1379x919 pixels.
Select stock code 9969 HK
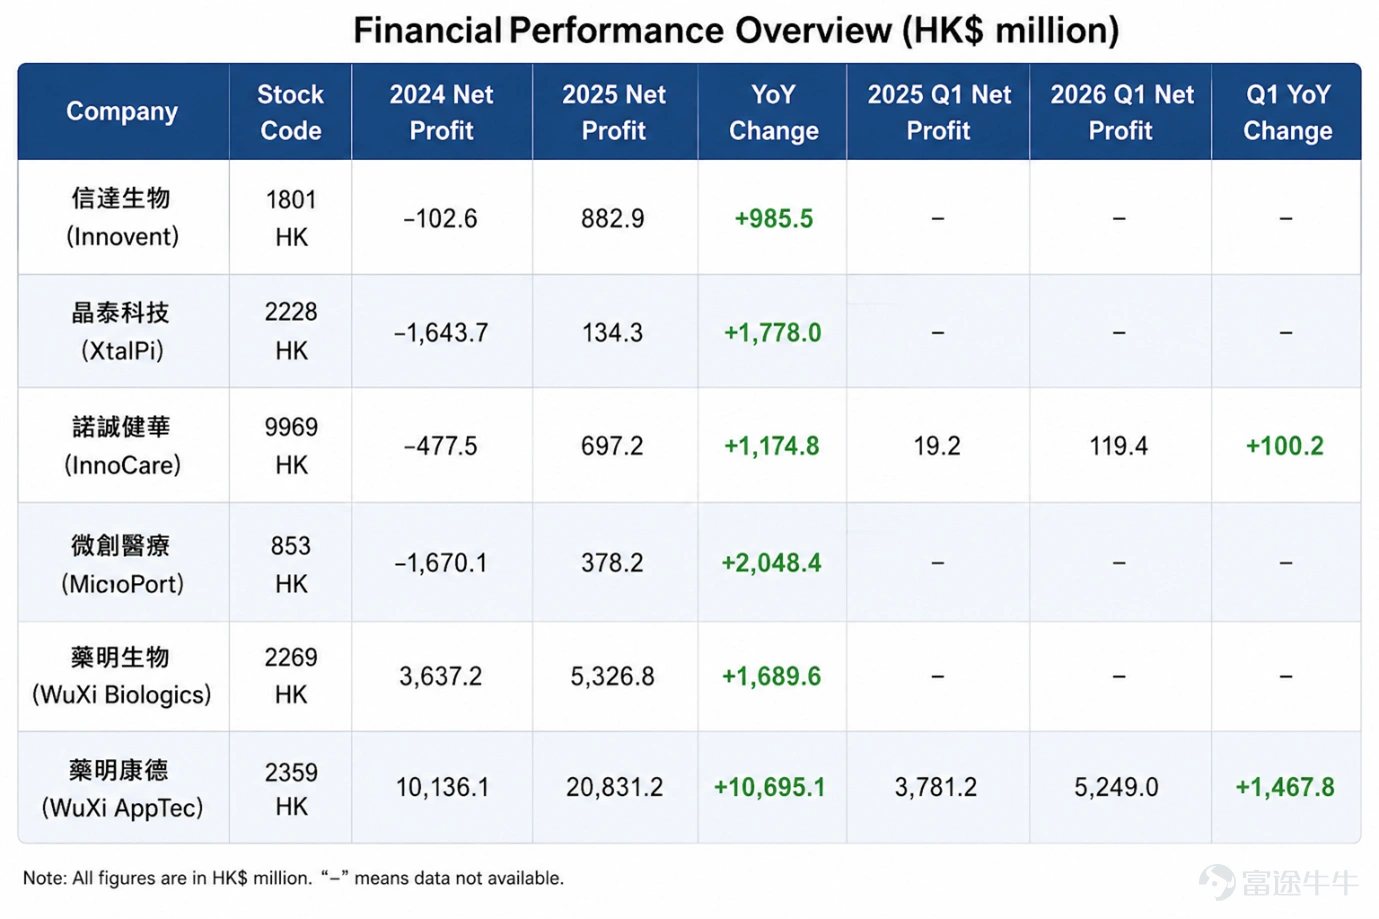pyautogui.click(x=291, y=445)
